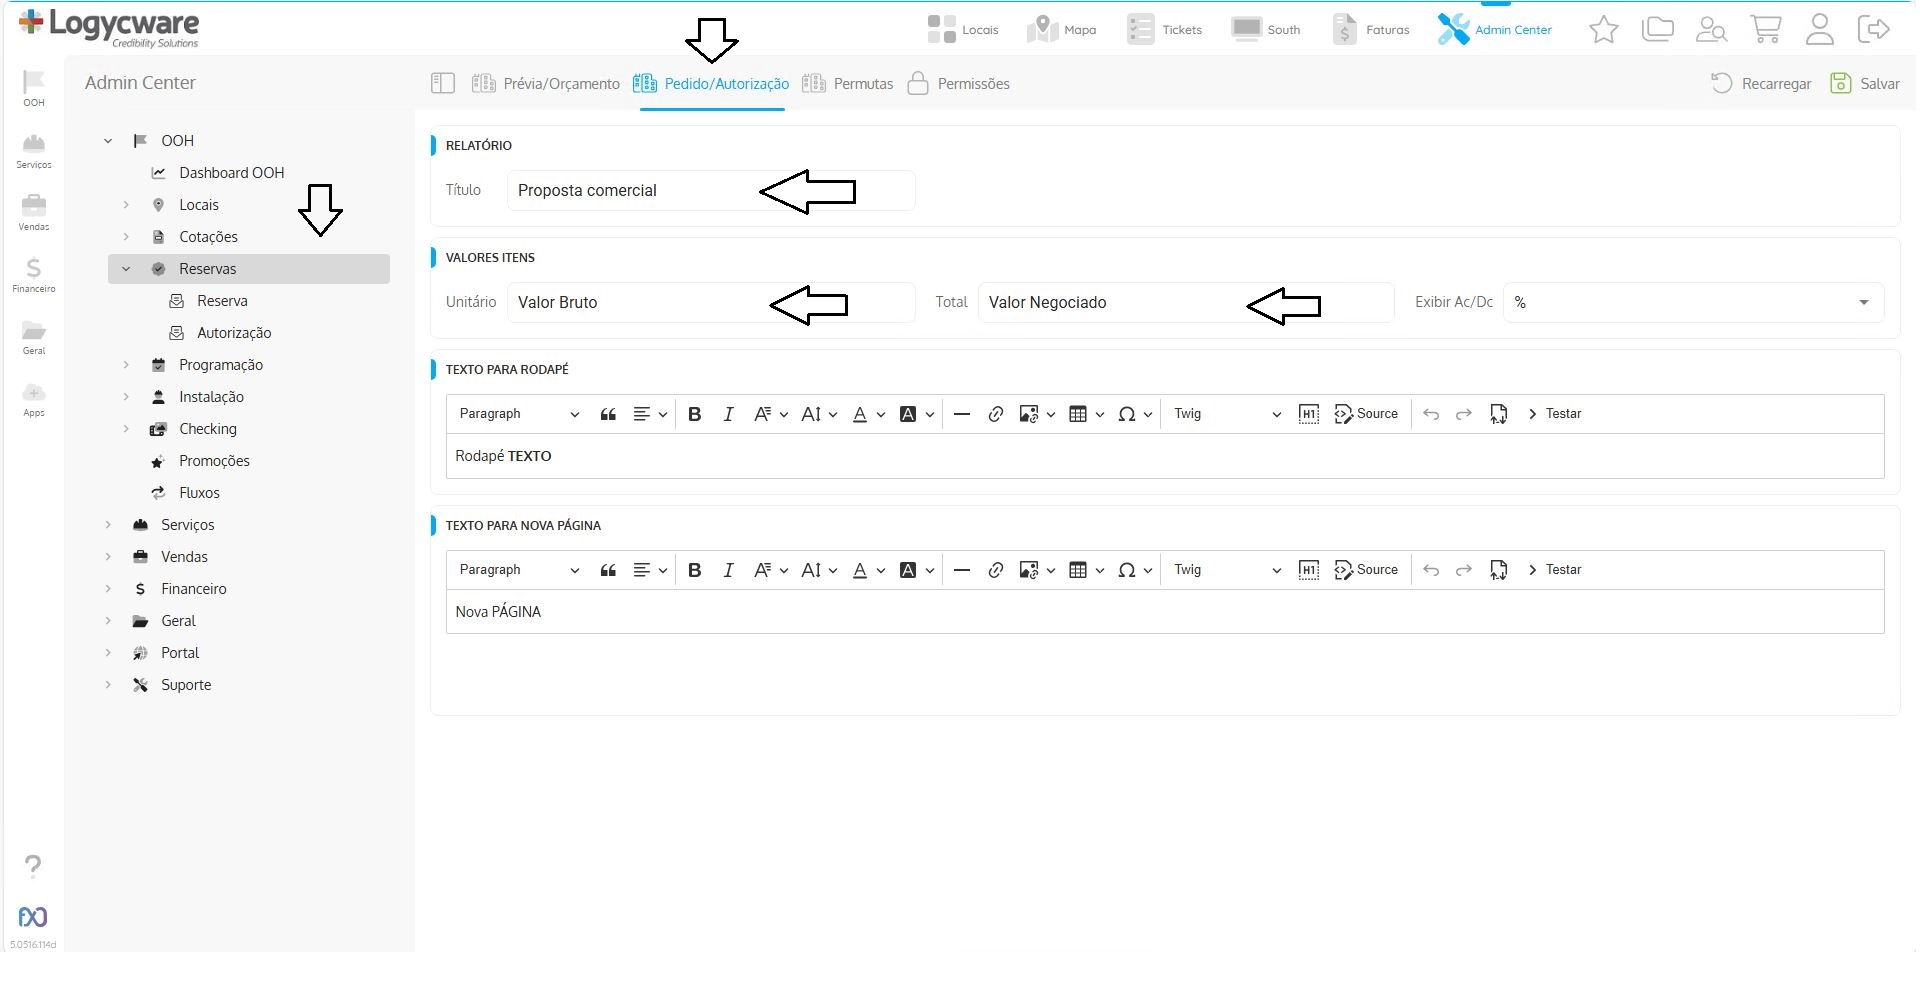The image size is (1920, 997).
Task: Insert link in the Nova Página editor
Action: coord(995,570)
